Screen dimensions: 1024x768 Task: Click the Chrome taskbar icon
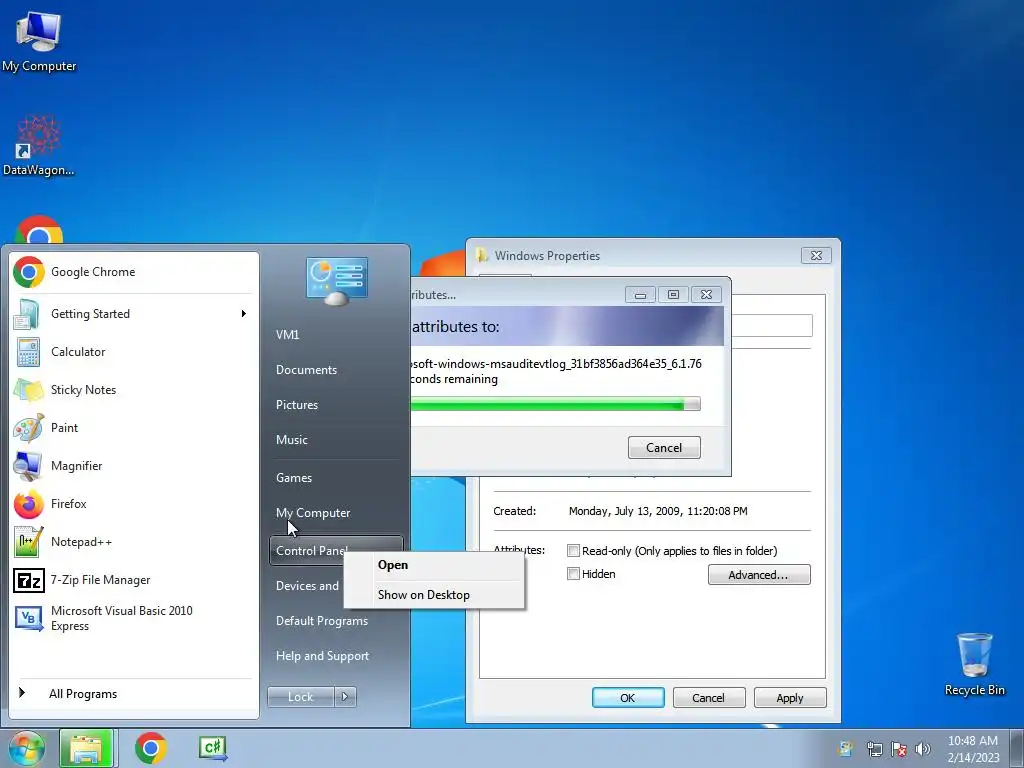[151, 748]
